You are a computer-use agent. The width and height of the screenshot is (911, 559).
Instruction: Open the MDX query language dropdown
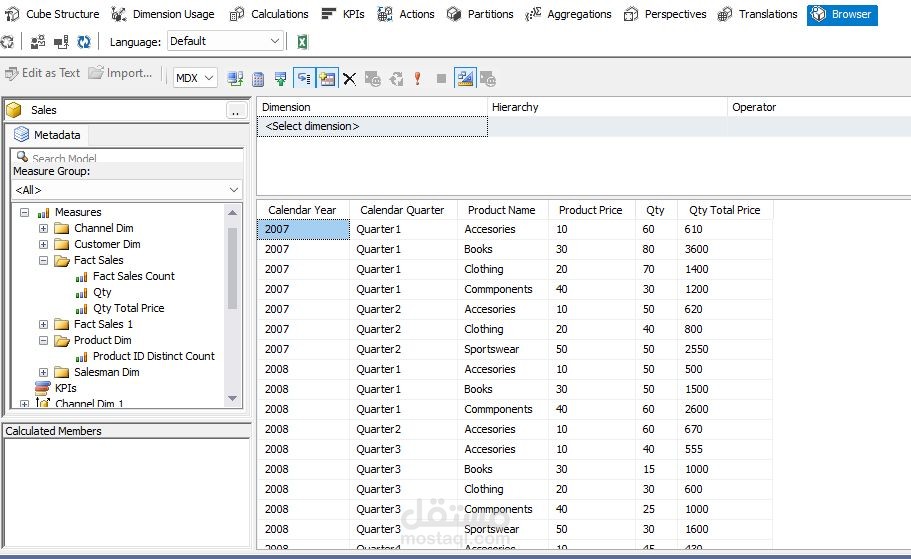(195, 78)
